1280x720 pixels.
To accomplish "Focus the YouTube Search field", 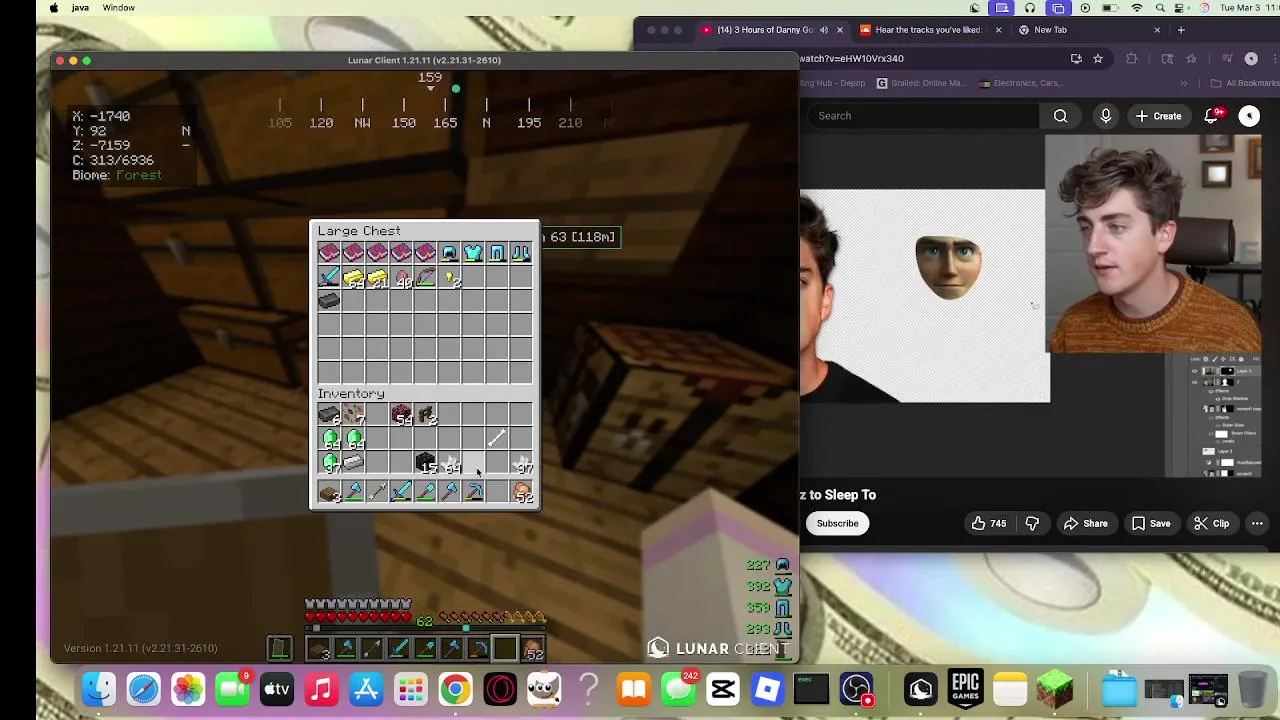I will click(925, 116).
